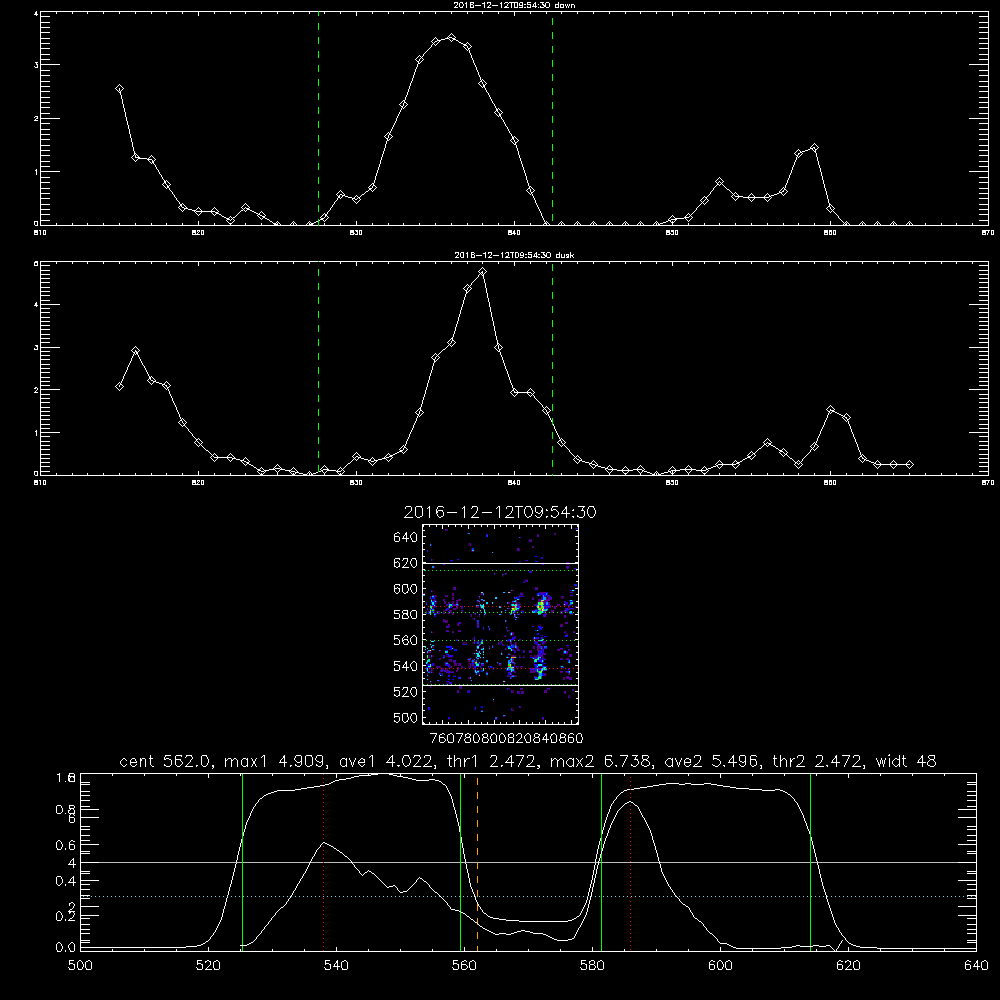This screenshot has width=1000, height=1000.
Task: Click the '2016-12-12T09:54:30 dawn' plot title
Action: tap(514, 5)
